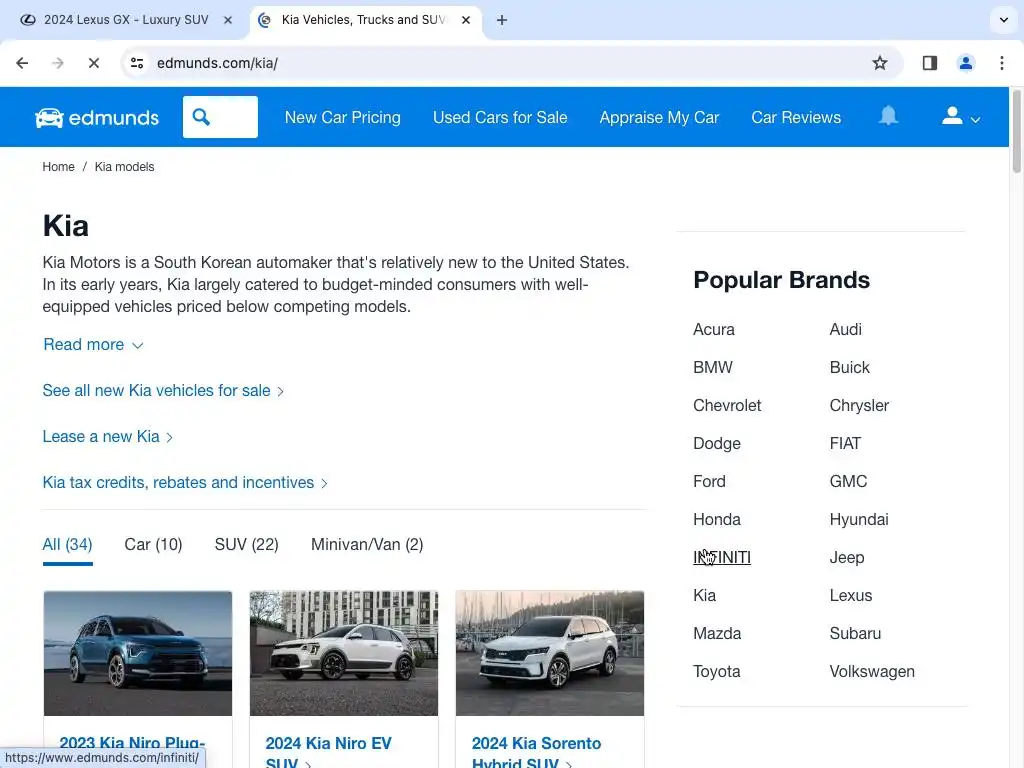
Task: Open a new browser tab
Action: click(x=502, y=20)
